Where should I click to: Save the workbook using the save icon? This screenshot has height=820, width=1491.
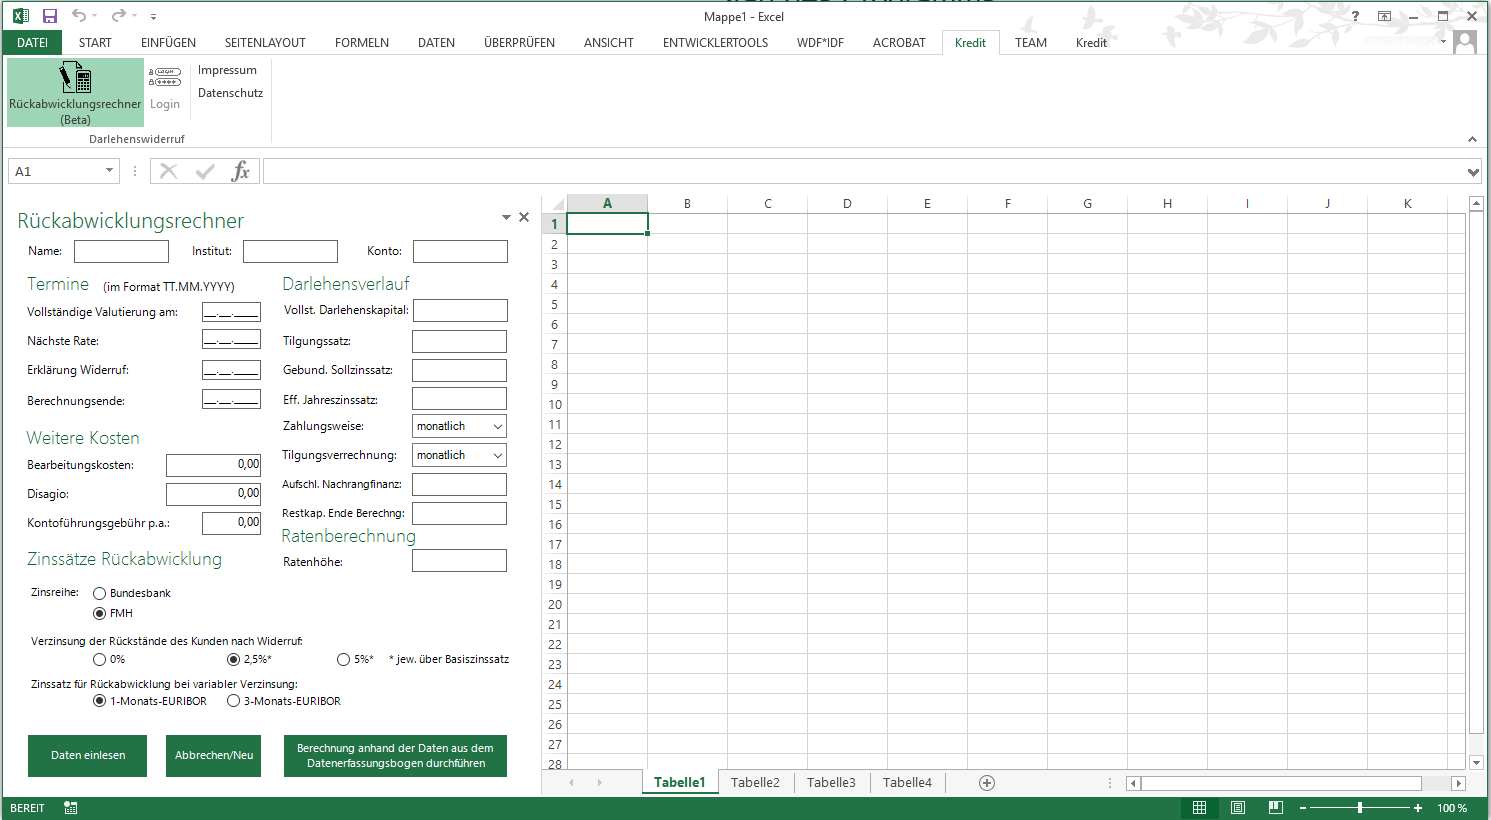point(50,16)
